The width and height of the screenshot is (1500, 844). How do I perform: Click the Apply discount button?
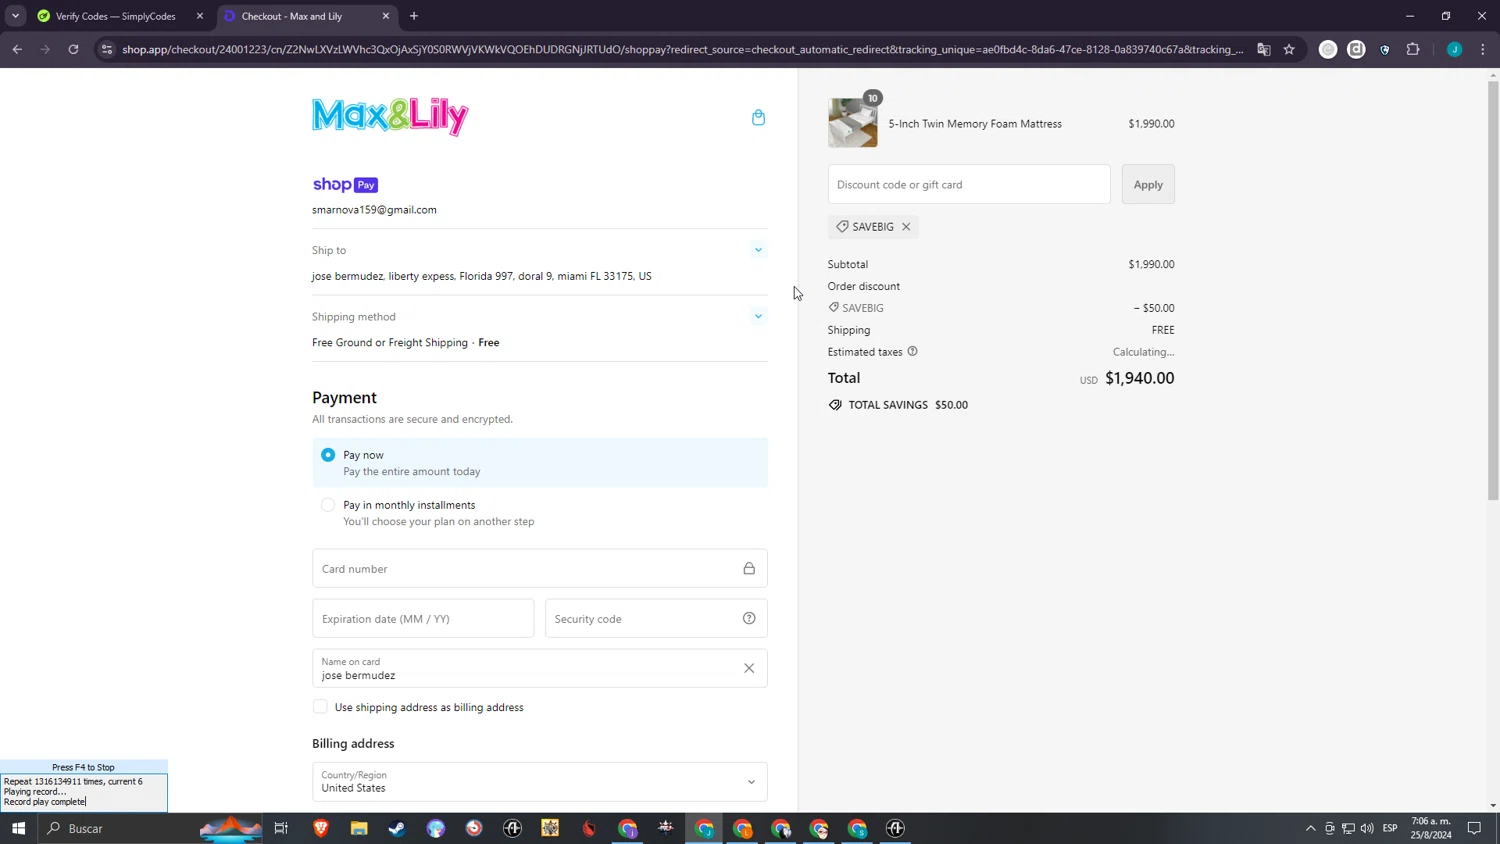[1148, 184]
